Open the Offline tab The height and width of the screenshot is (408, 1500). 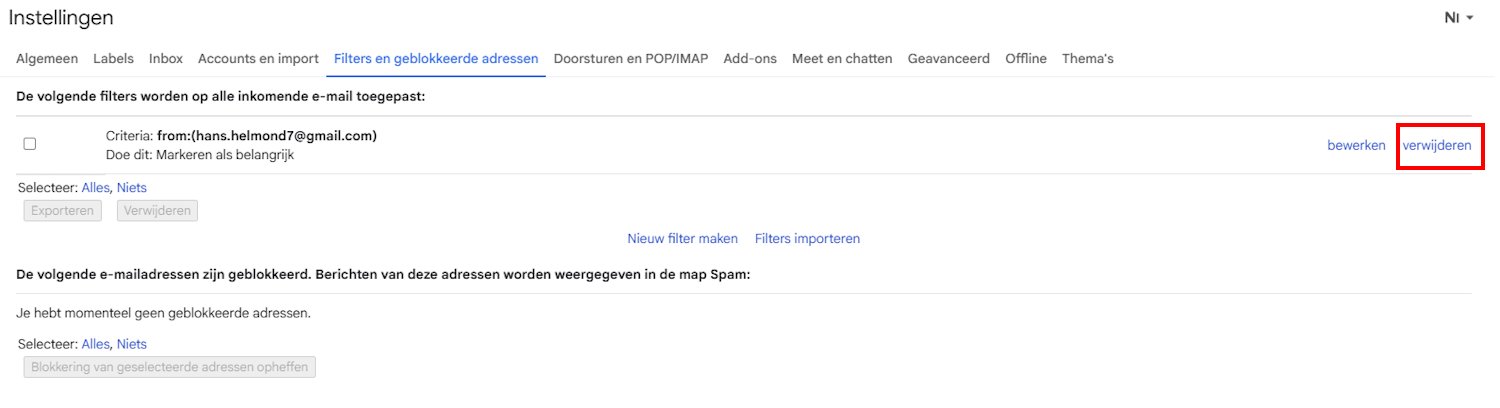click(x=1026, y=58)
